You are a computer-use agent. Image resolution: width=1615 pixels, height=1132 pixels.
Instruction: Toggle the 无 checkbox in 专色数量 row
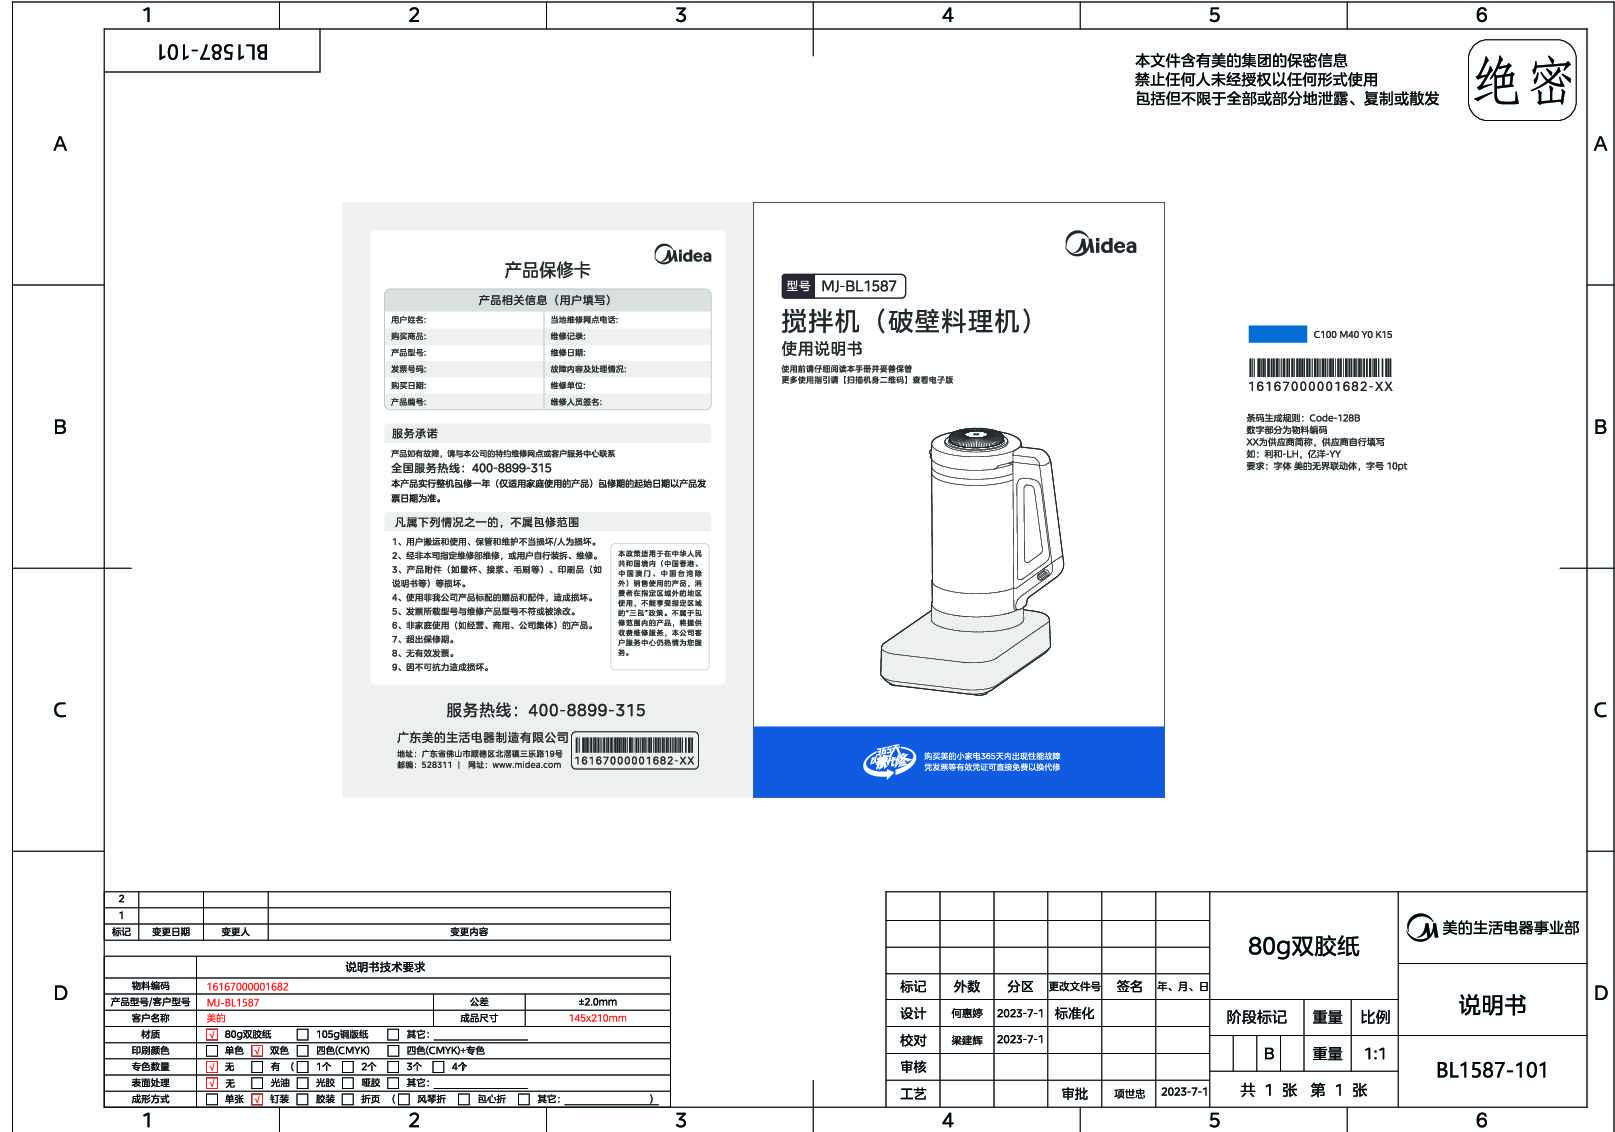point(212,1067)
